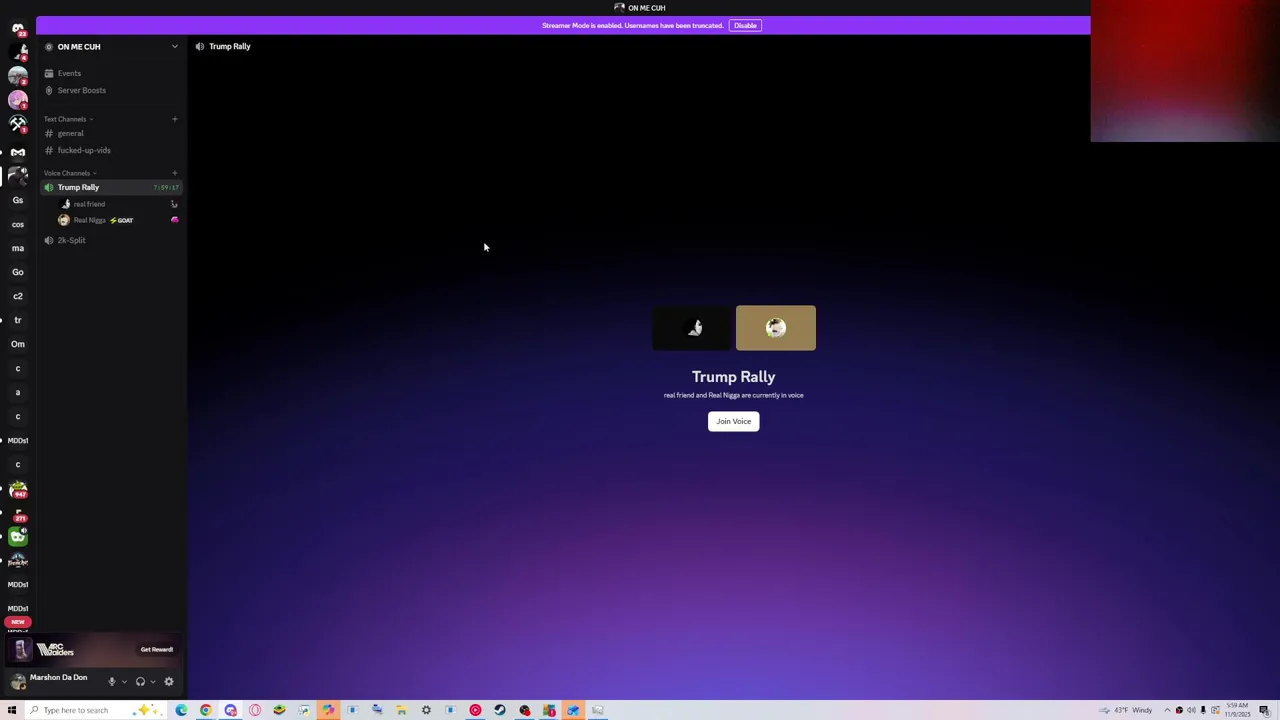The image size is (1280, 720).
Task: Open the crossed pickaxes server icon
Action: click(18, 124)
